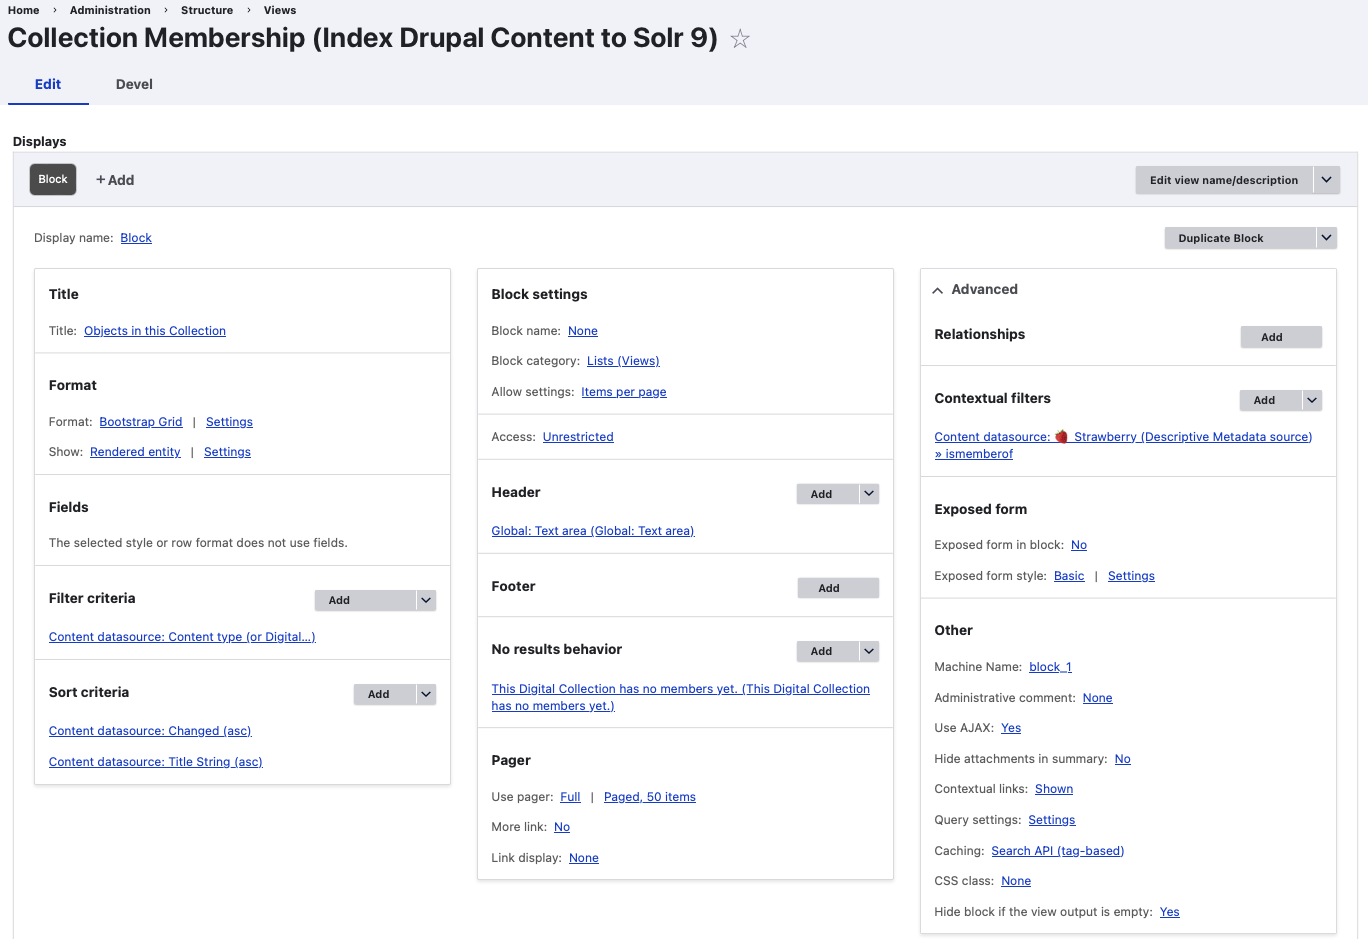Click the star favorite icon beside title

click(x=740, y=39)
